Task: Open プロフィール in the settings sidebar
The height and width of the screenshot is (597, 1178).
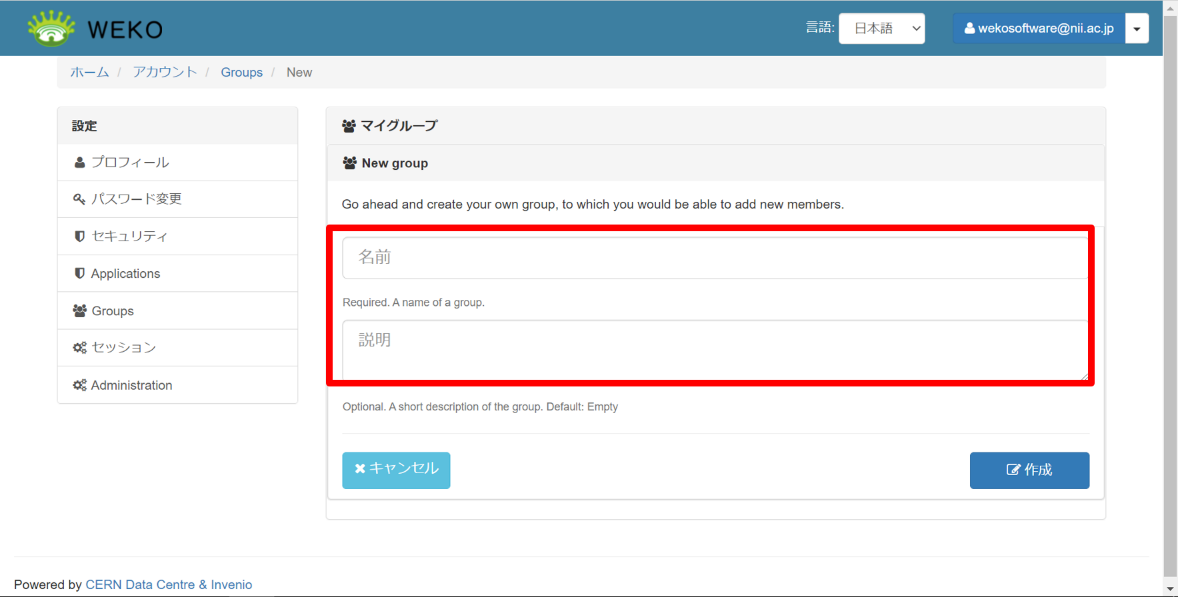Action: 129,162
